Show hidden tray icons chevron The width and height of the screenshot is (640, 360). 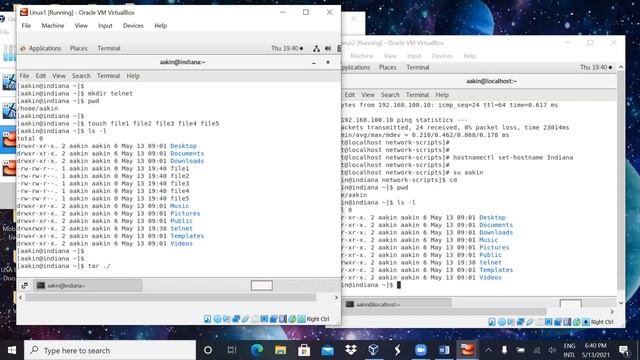click(x=488, y=350)
